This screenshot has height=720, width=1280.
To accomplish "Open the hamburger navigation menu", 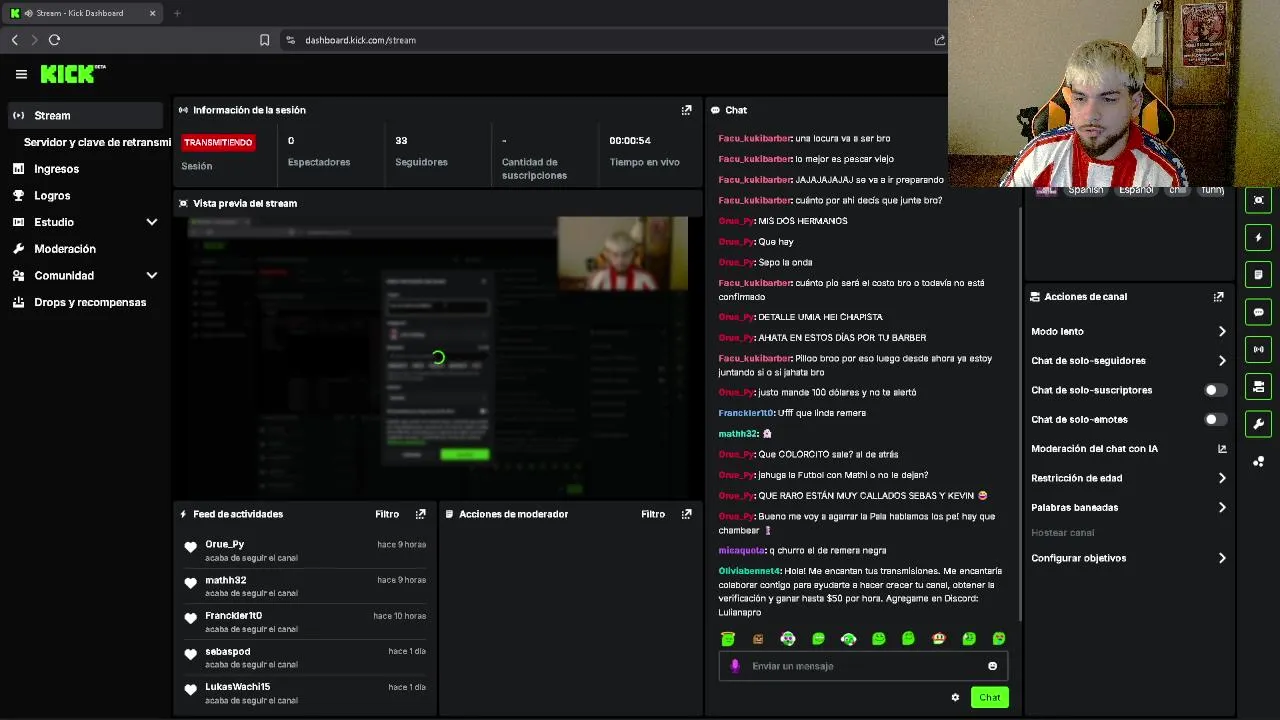I will [21, 74].
